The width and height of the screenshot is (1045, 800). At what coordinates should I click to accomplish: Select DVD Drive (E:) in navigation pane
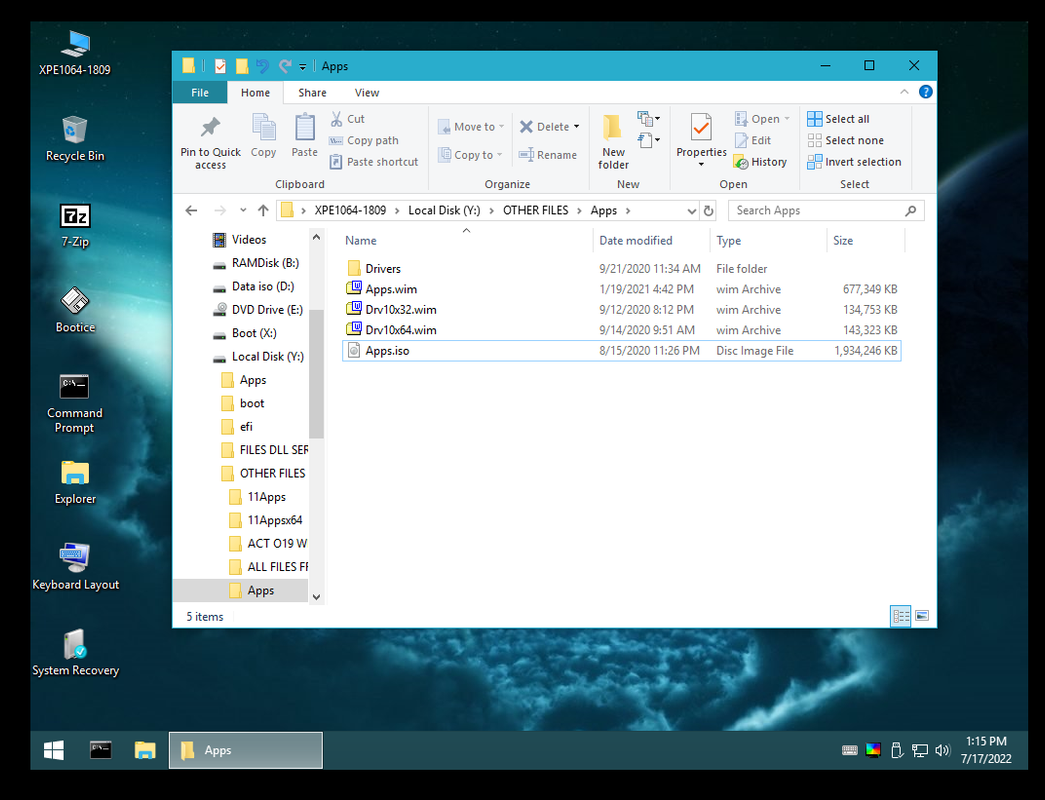tap(258, 310)
